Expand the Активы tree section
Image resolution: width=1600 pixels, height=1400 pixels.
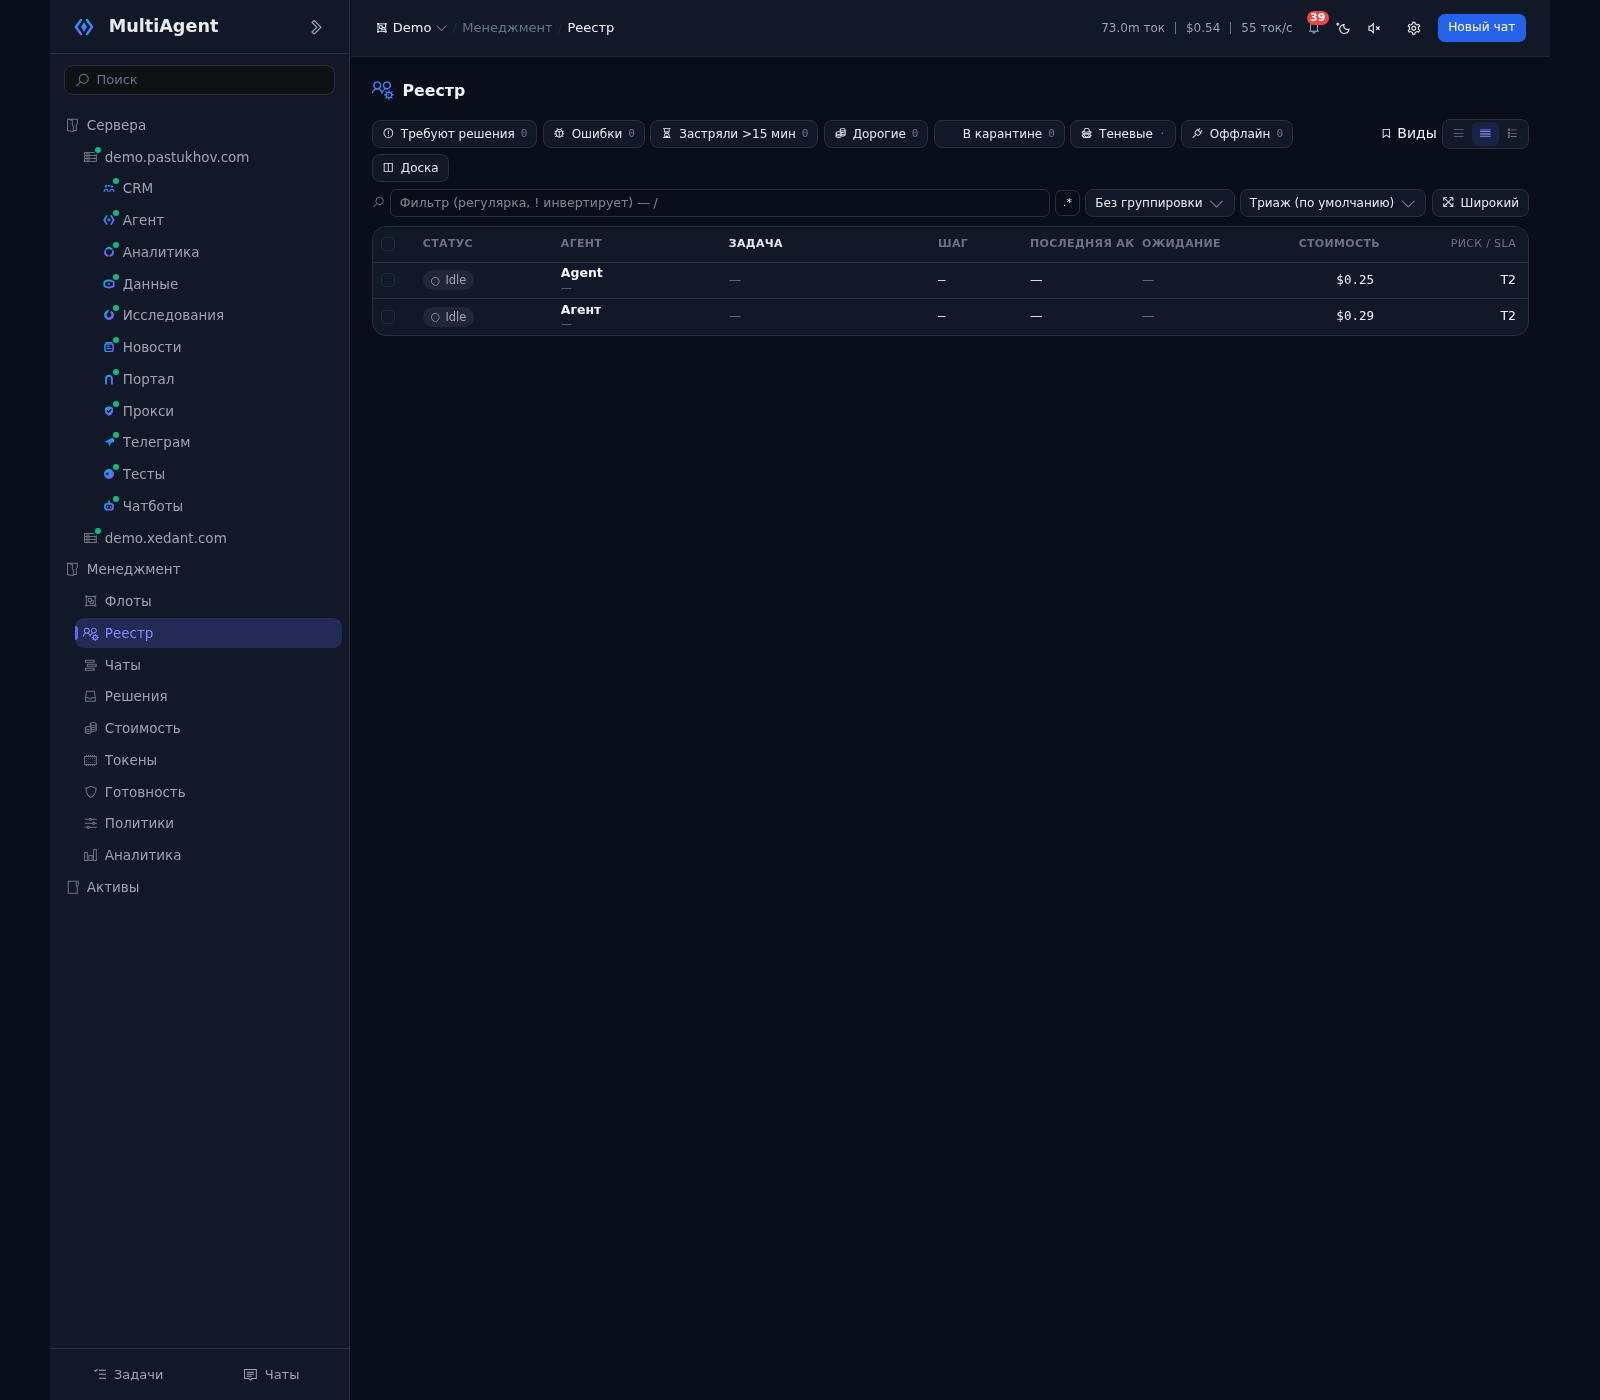[x=200, y=887]
